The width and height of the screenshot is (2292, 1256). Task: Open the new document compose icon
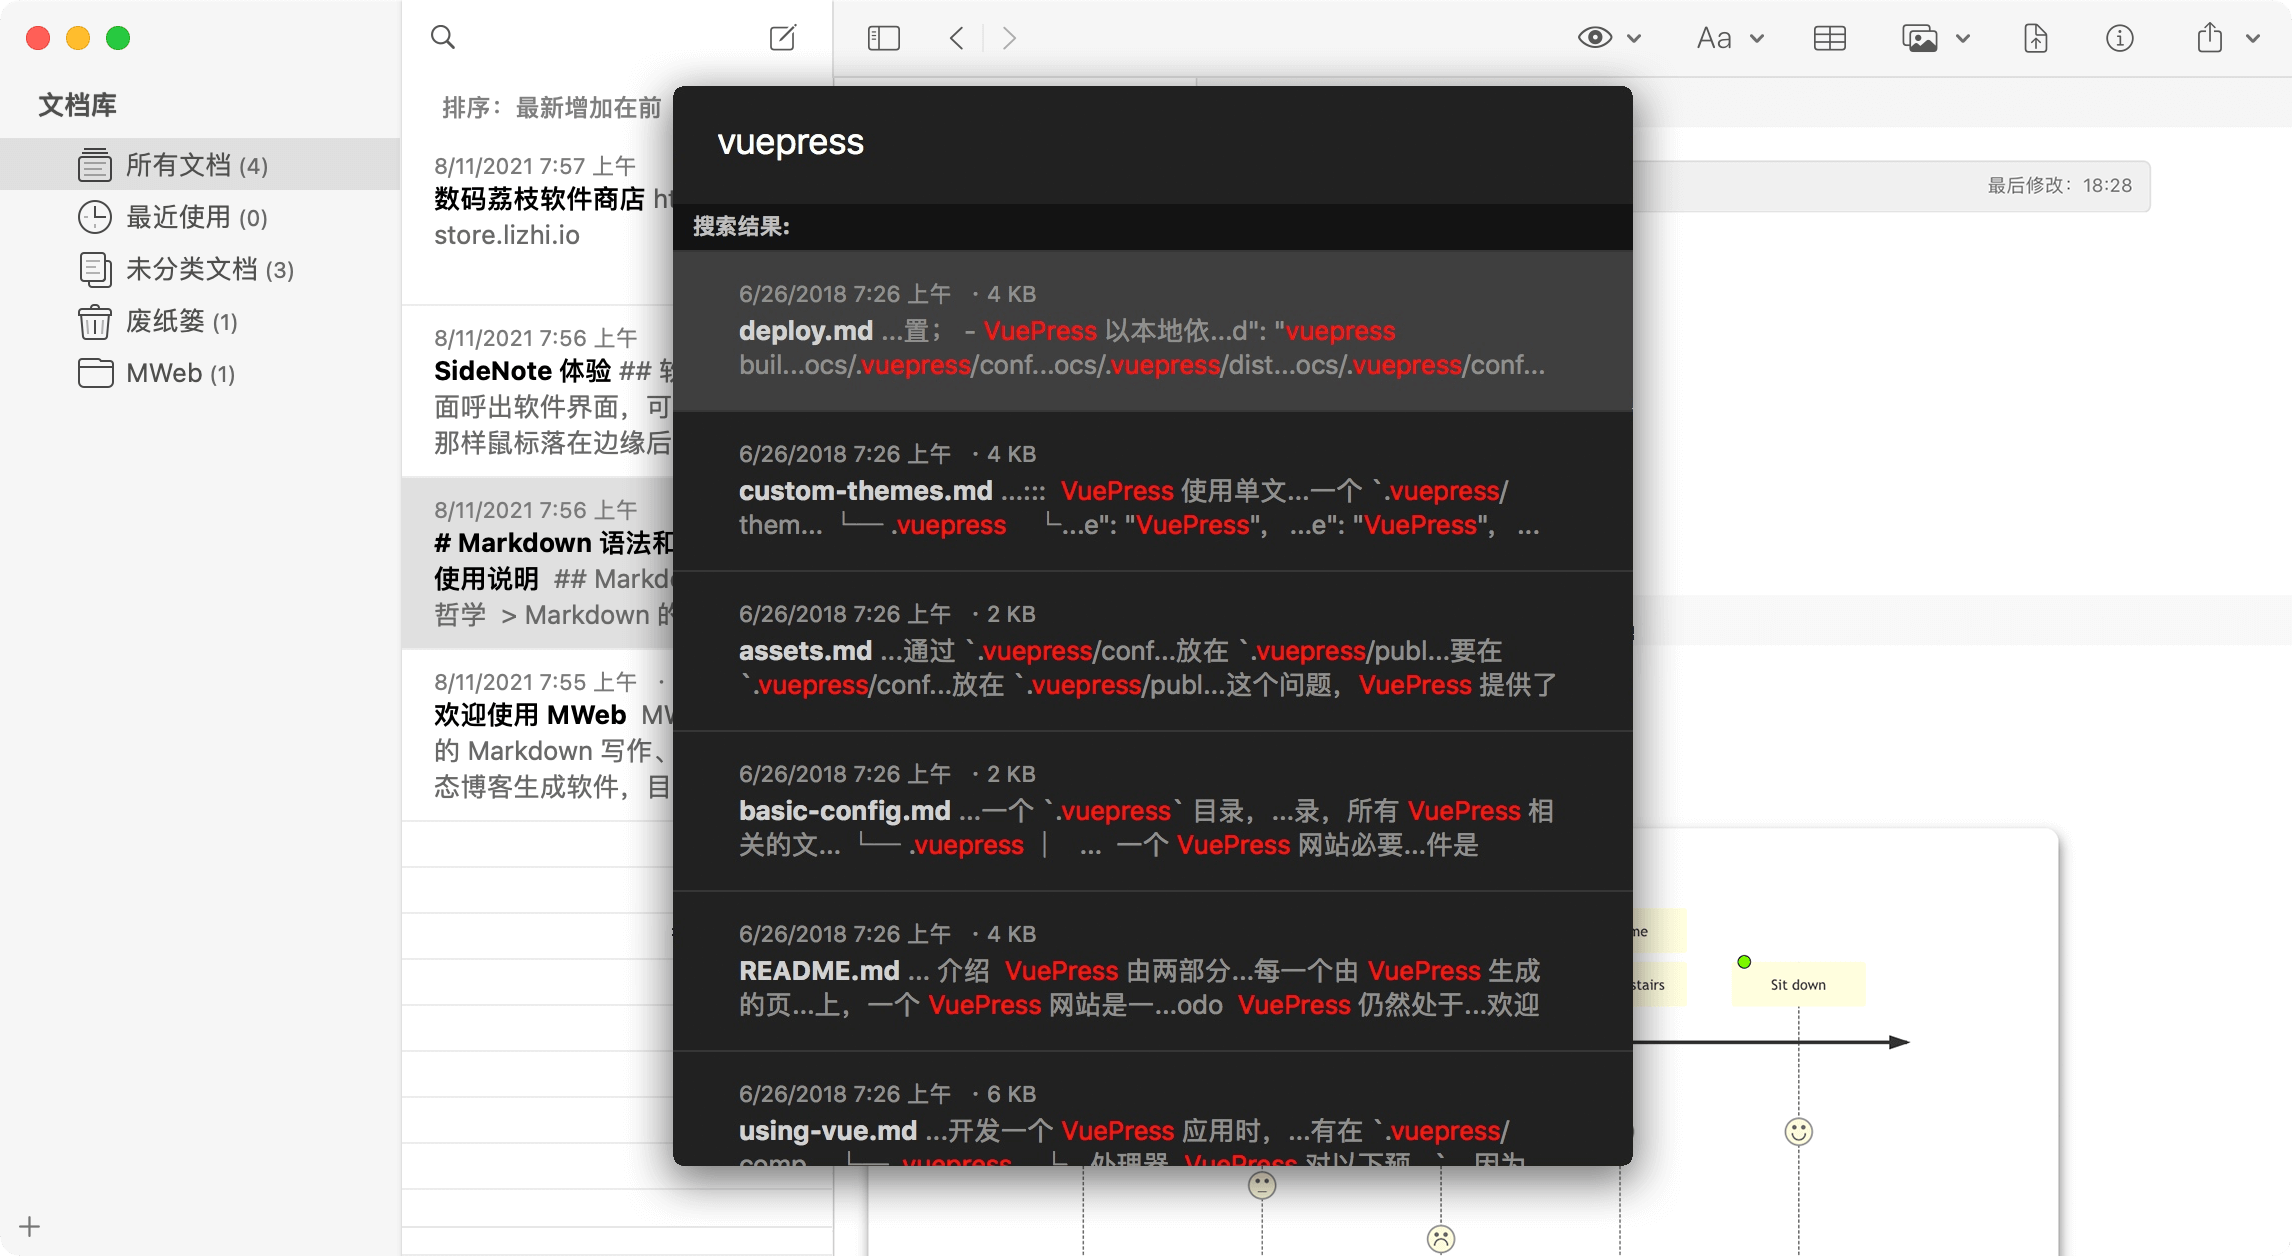point(783,37)
